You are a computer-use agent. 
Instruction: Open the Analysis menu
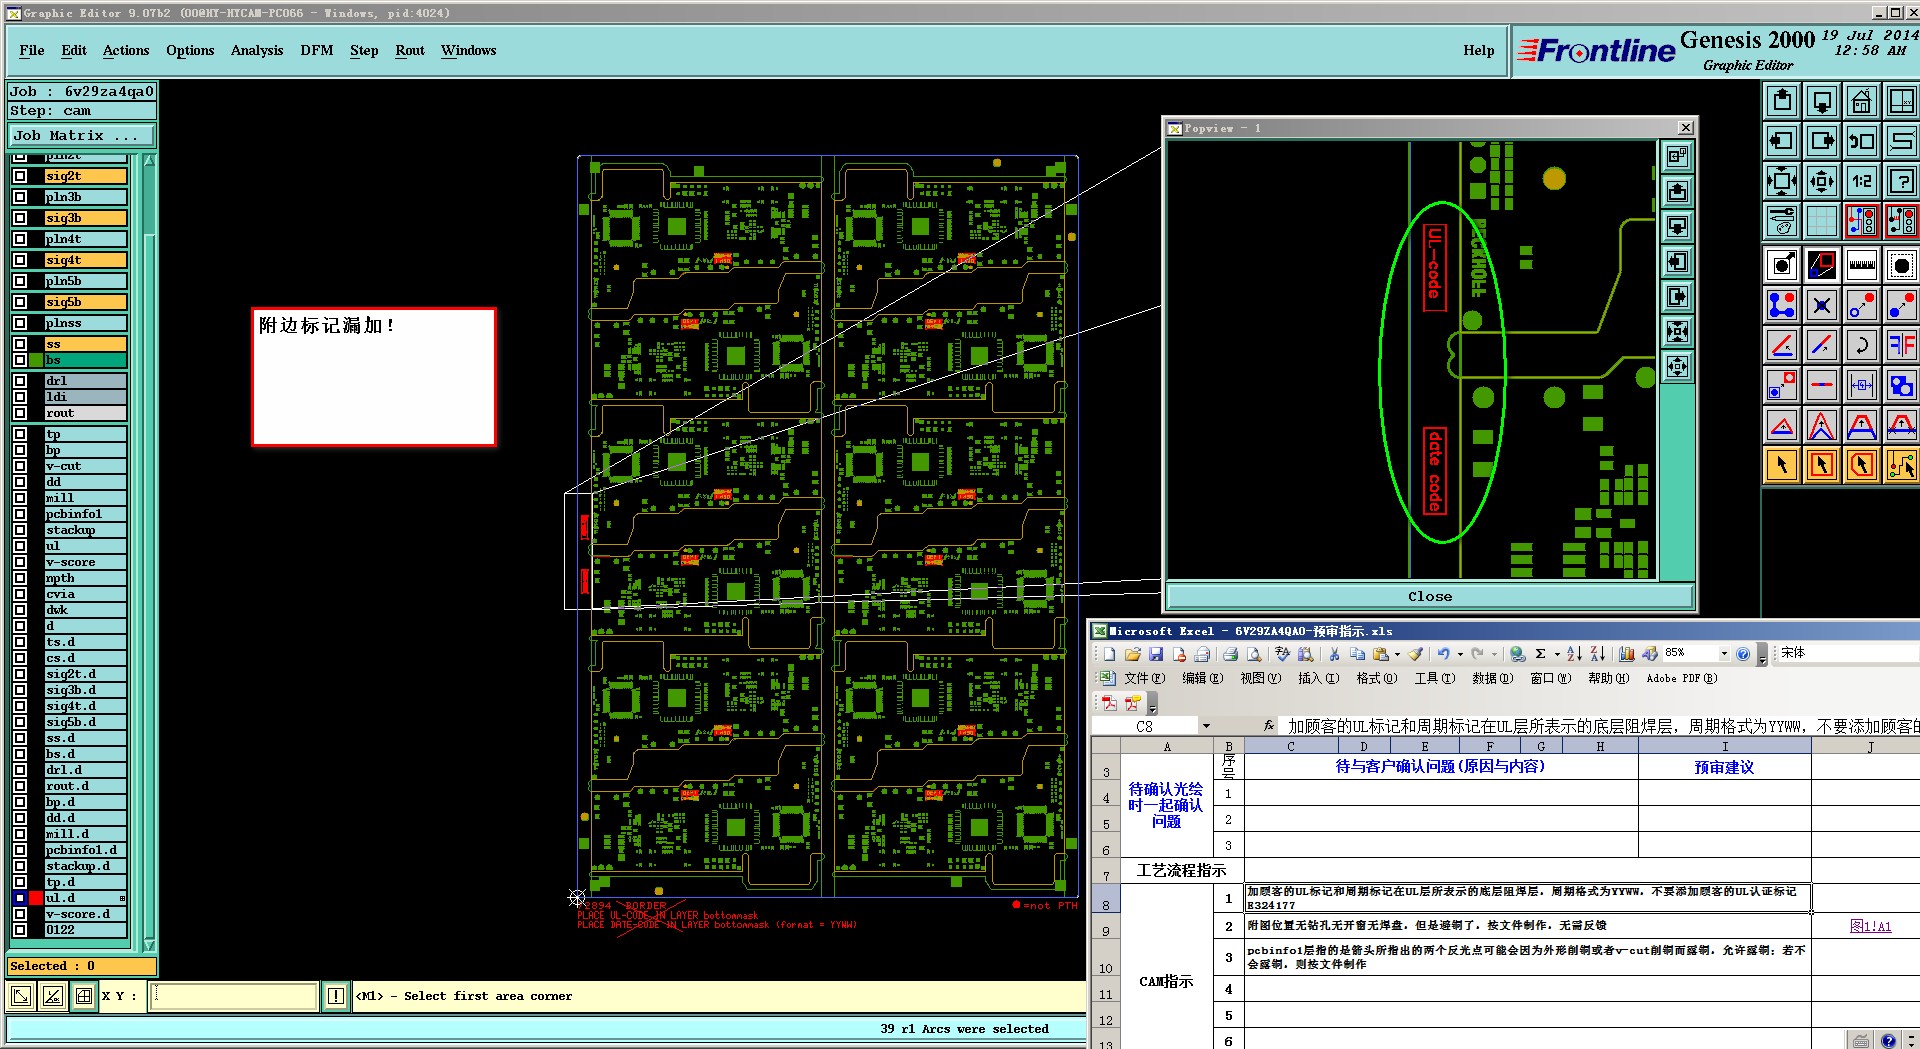256,50
